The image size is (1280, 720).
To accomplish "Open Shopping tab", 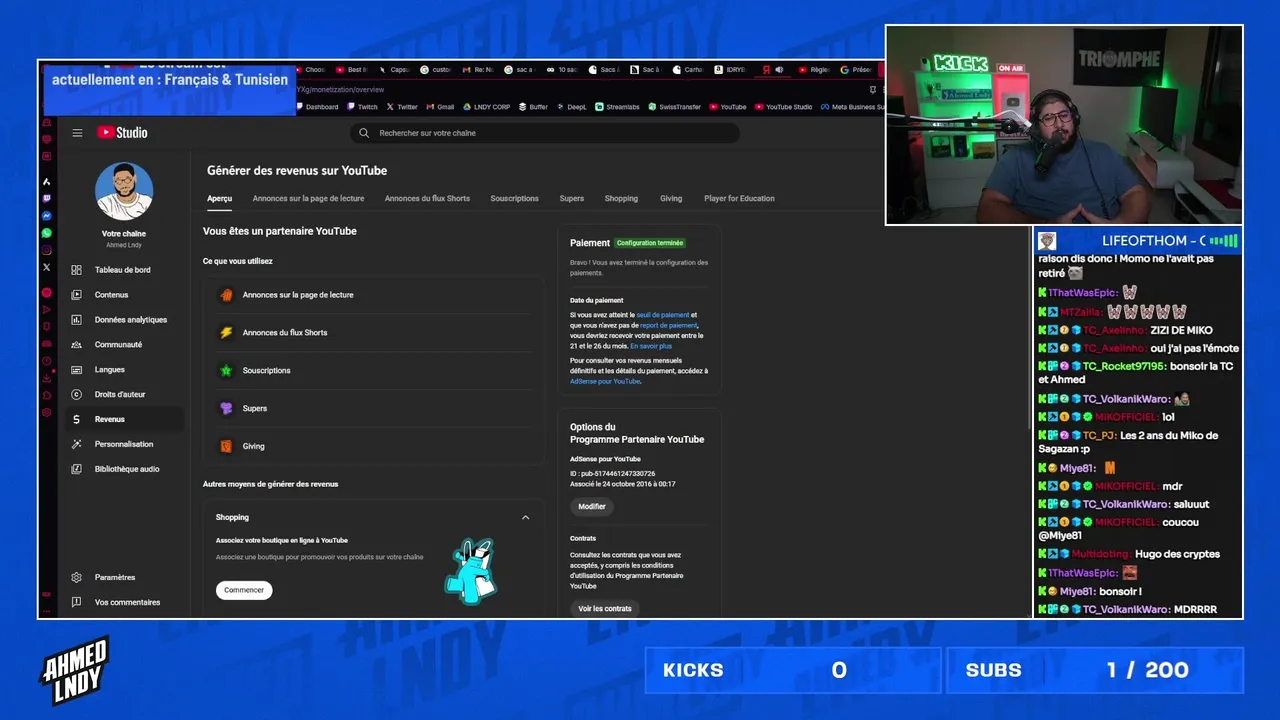I will [x=621, y=198].
